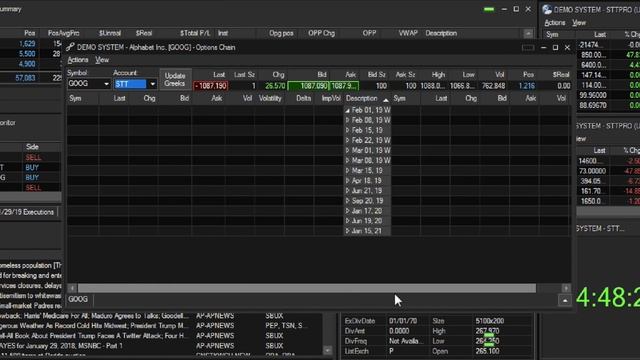Open the 1/29/19 Executions tab
The width and height of the screenshot is (640, 360).
[x=28, y=212]
